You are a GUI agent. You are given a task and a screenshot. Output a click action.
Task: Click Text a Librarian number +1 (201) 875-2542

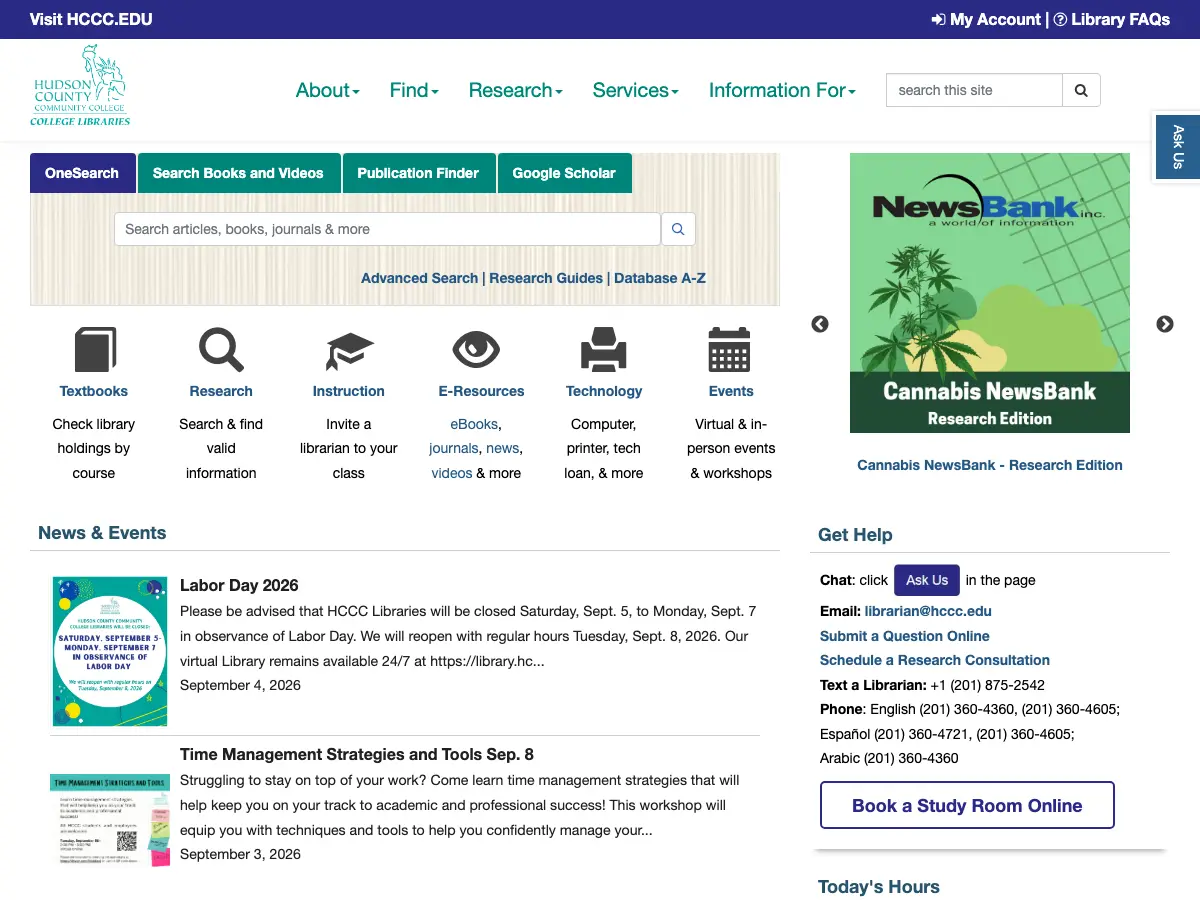[x=988, y=685]
